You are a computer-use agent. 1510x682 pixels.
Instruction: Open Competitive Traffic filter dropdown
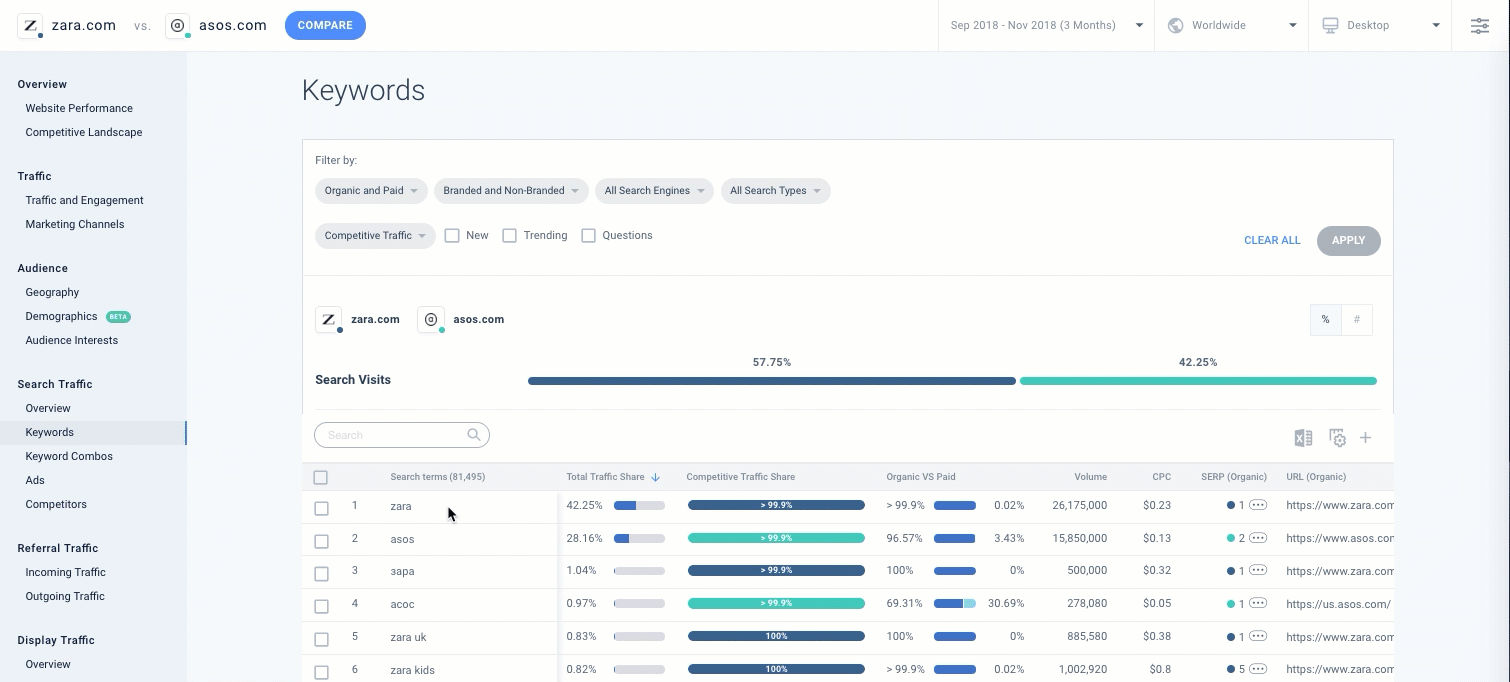(375, 236)
